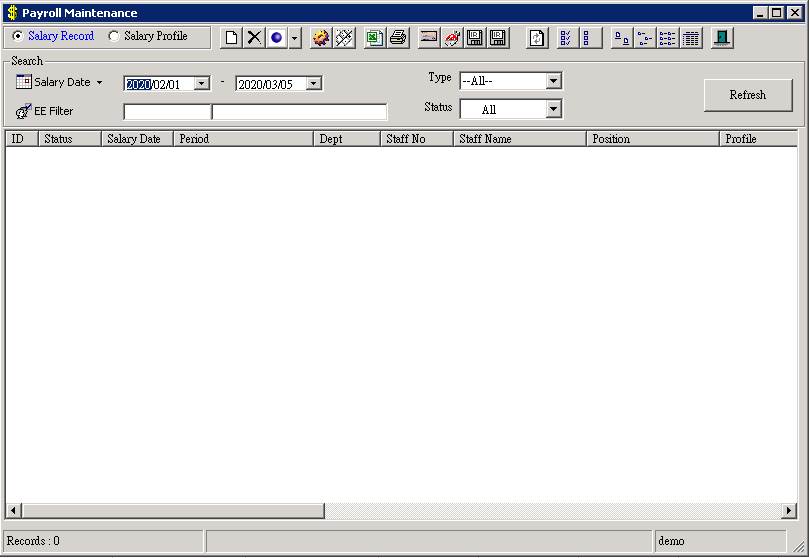This screenshot has width=809, height=558.
Task: Click the details grid view icon
Action: tap(691, 38)
